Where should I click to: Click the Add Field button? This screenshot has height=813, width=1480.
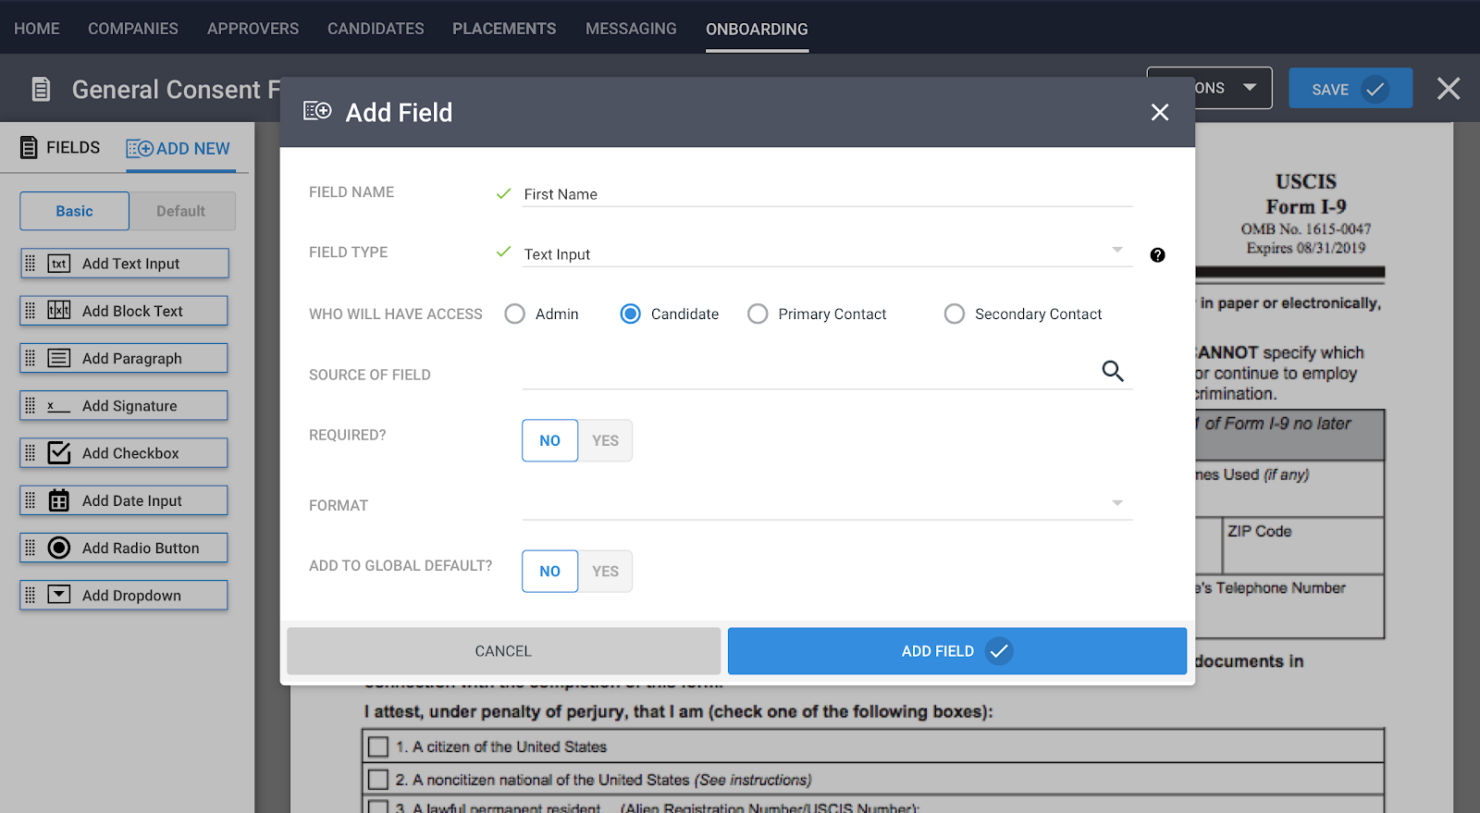point(956,651)
